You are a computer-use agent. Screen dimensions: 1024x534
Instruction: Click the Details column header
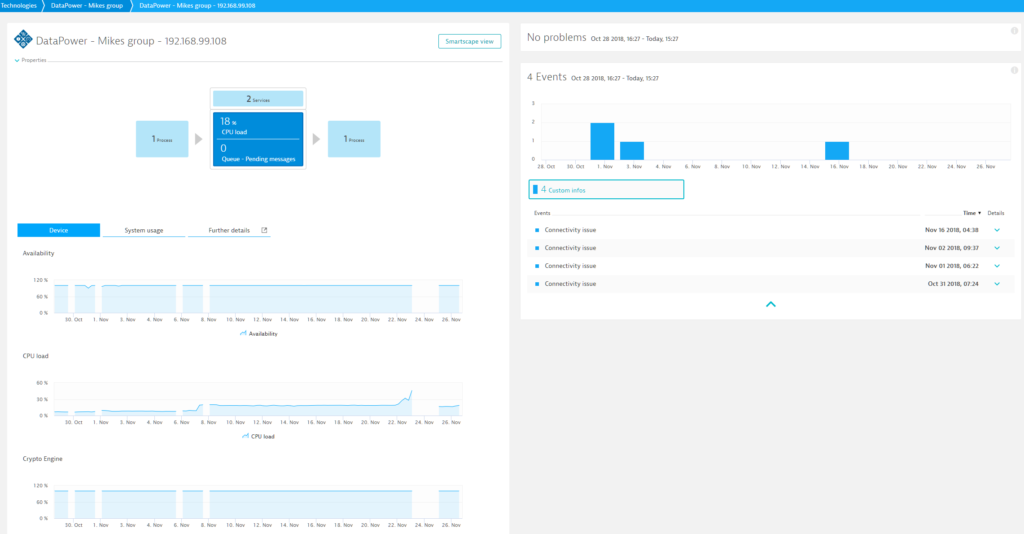(996, 213)
